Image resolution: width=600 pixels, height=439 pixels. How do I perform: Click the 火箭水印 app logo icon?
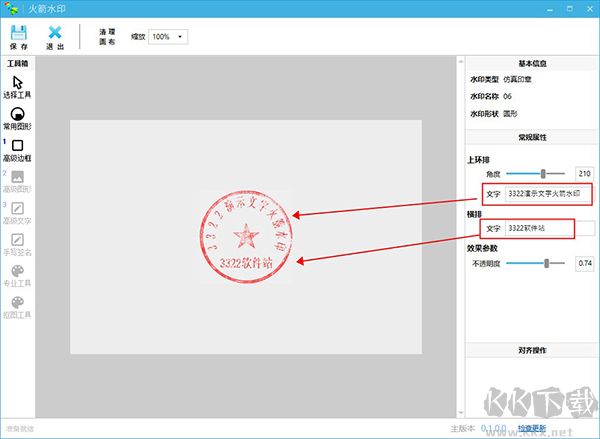[11, 9]
